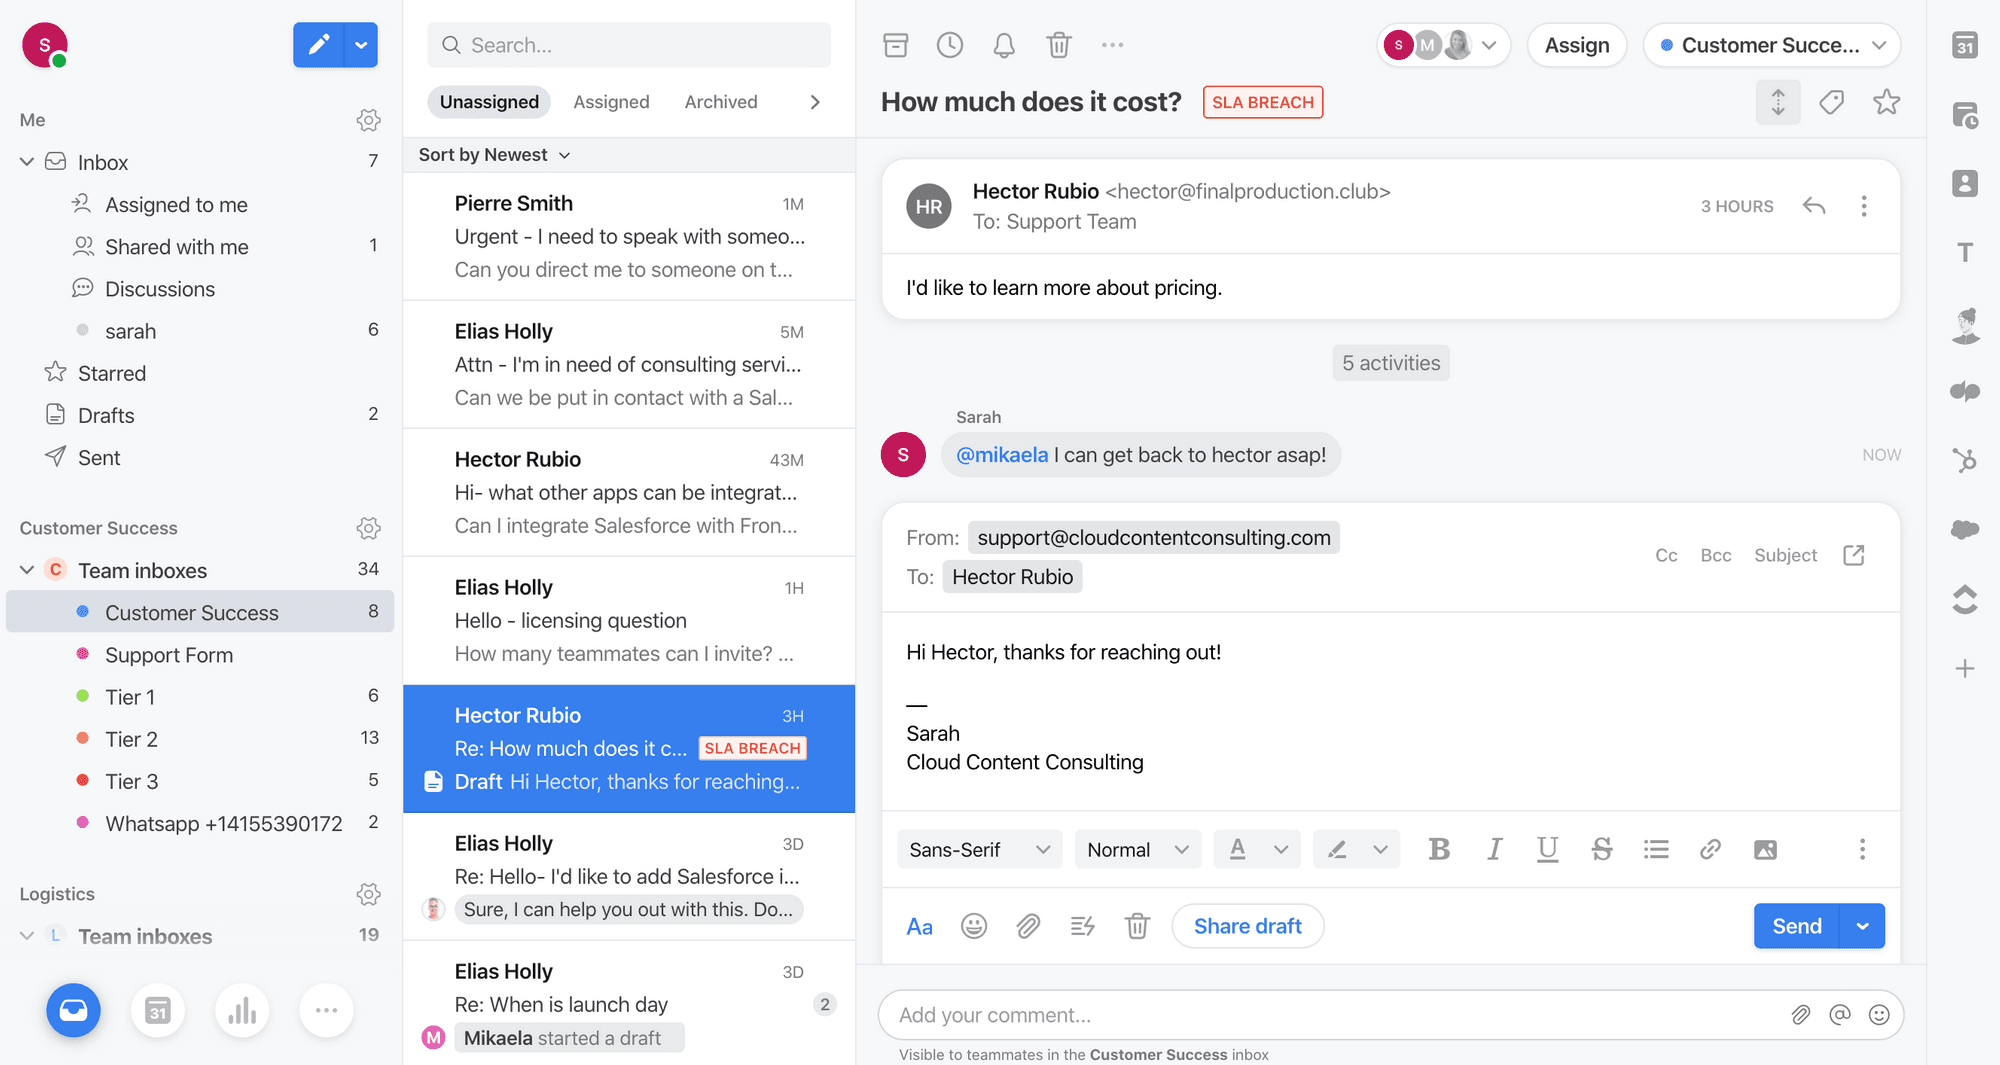This screenshot has height=1065, width=2000.
Task: Insert a hyperlink
Action: pos(1710,849)
